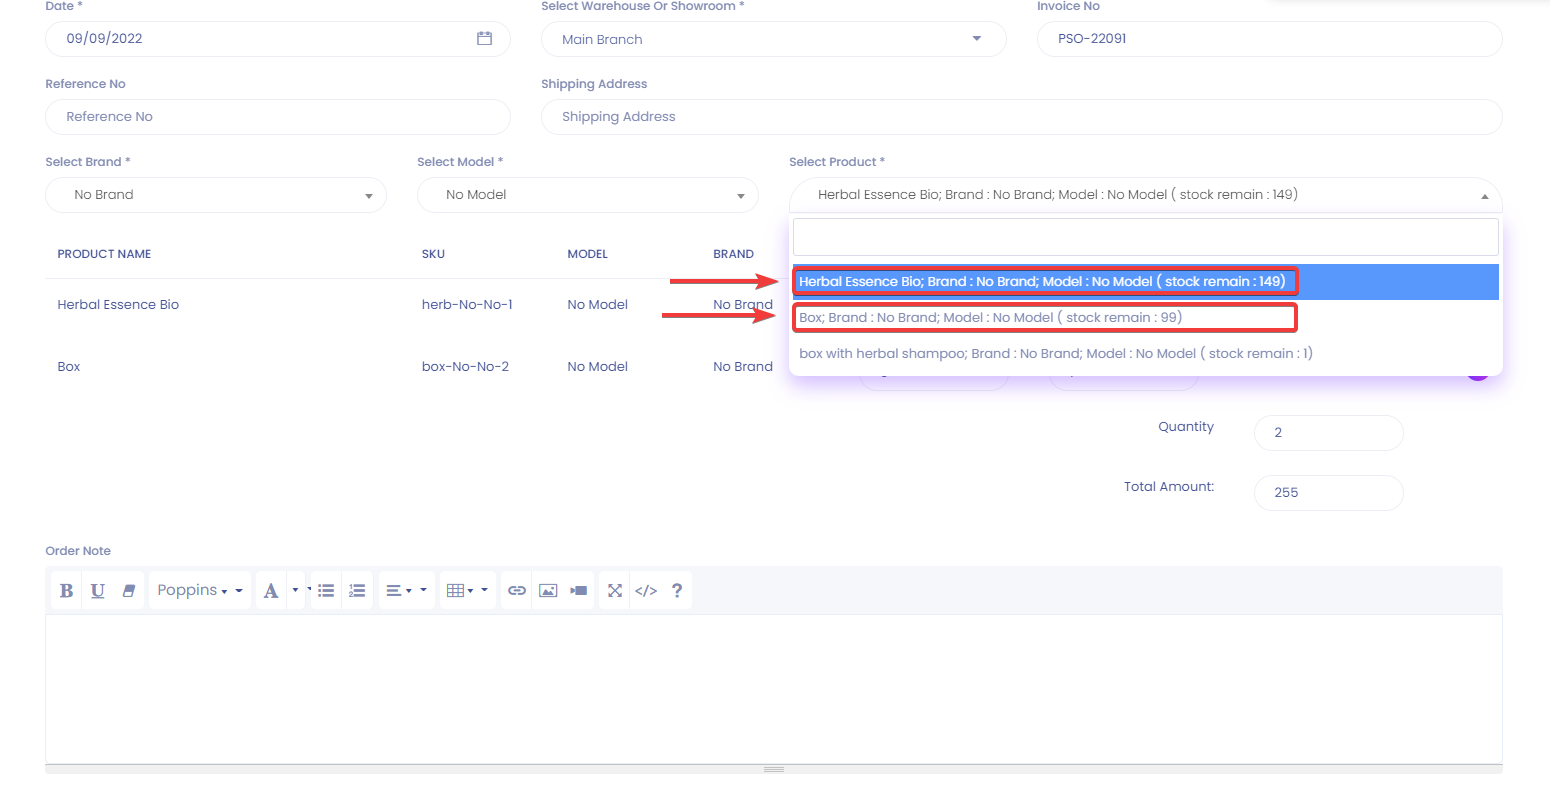Open the Select Brand dropdown

216,195
